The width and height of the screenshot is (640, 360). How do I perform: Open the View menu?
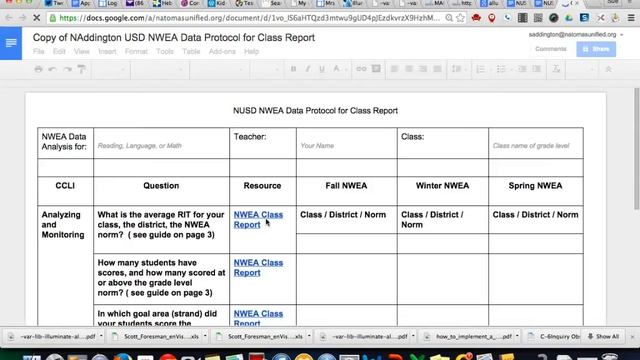[82, 51]
